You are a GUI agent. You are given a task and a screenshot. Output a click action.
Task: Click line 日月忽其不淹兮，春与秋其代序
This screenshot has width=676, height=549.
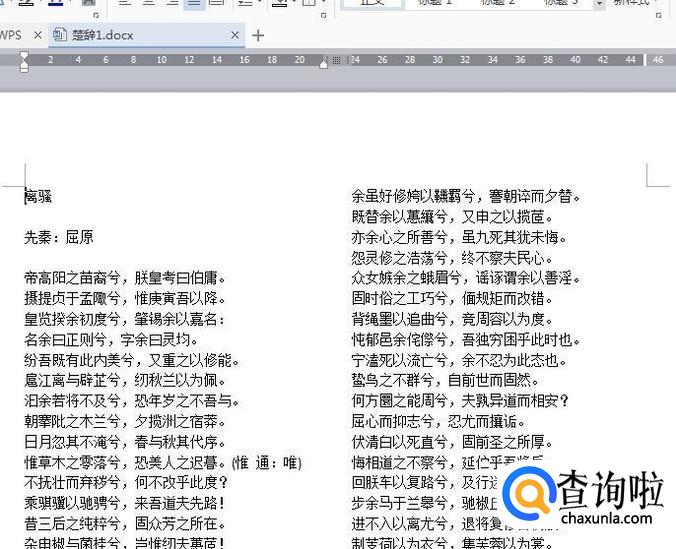pyautogui.click(x=125, y=442)
